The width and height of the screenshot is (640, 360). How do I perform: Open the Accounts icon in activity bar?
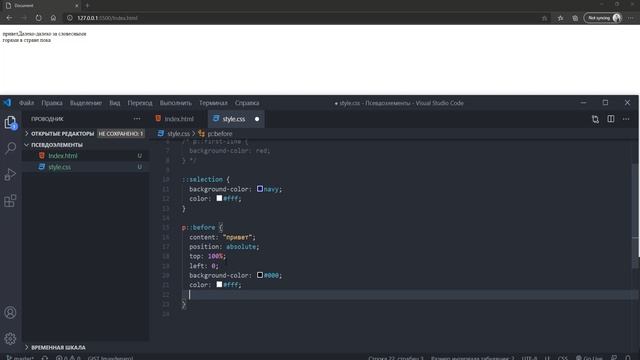point(10,313)
